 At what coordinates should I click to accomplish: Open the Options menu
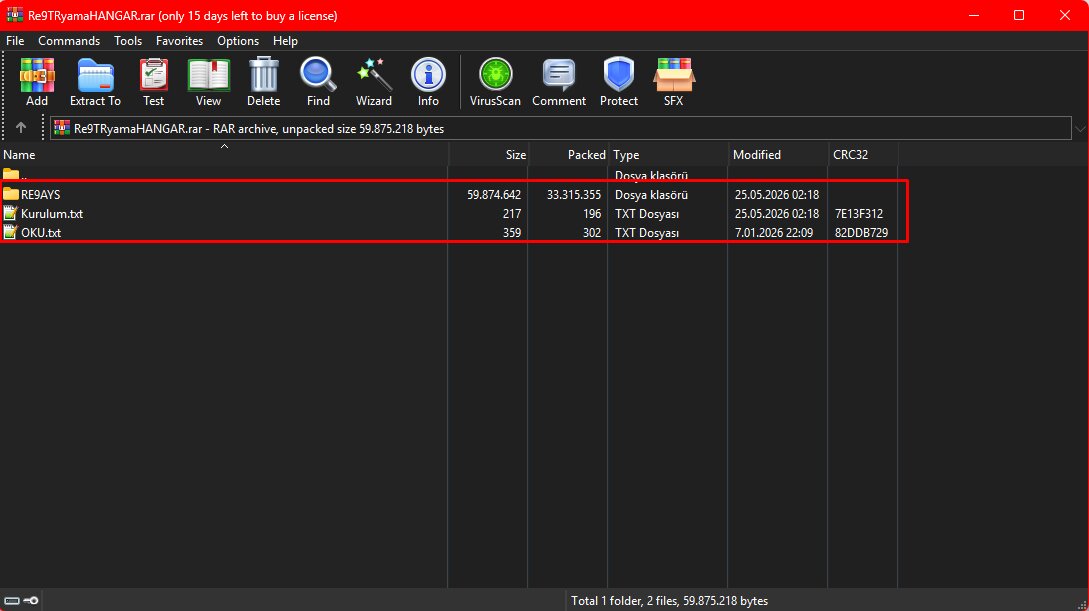pyautogui.click(x=238, y=41)
